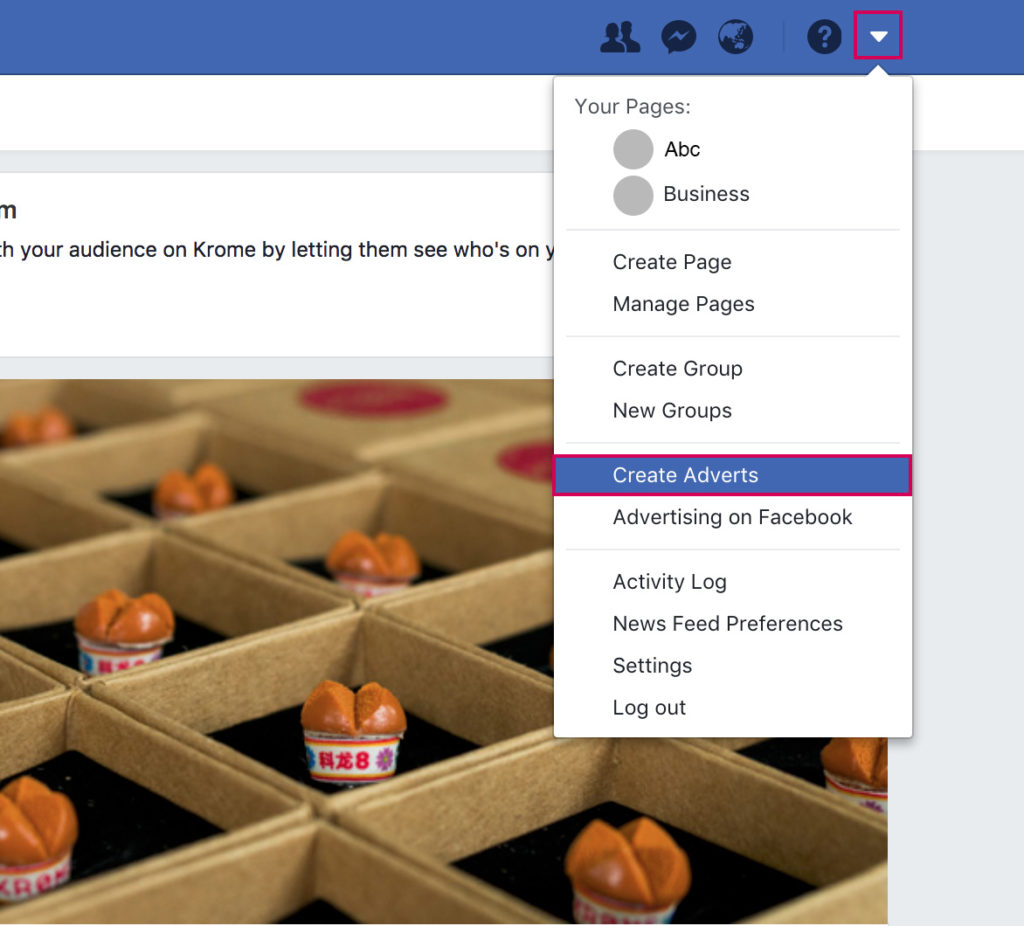
Task: Select Create Adverts from the menu
Action: tap(684, 475)
